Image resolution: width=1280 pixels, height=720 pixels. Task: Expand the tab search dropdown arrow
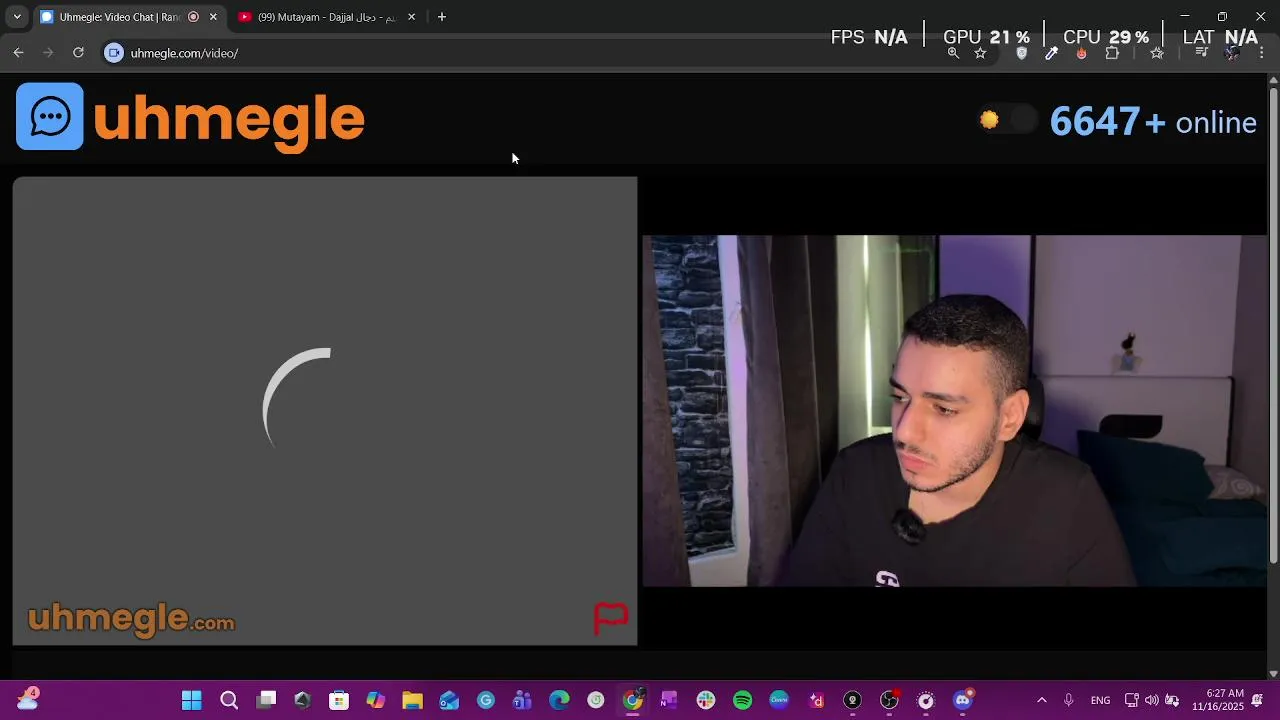click(17, 17)
